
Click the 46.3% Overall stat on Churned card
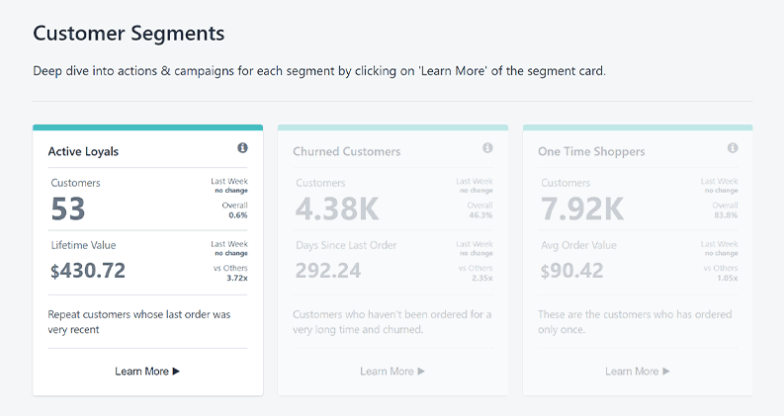[481, 215]
